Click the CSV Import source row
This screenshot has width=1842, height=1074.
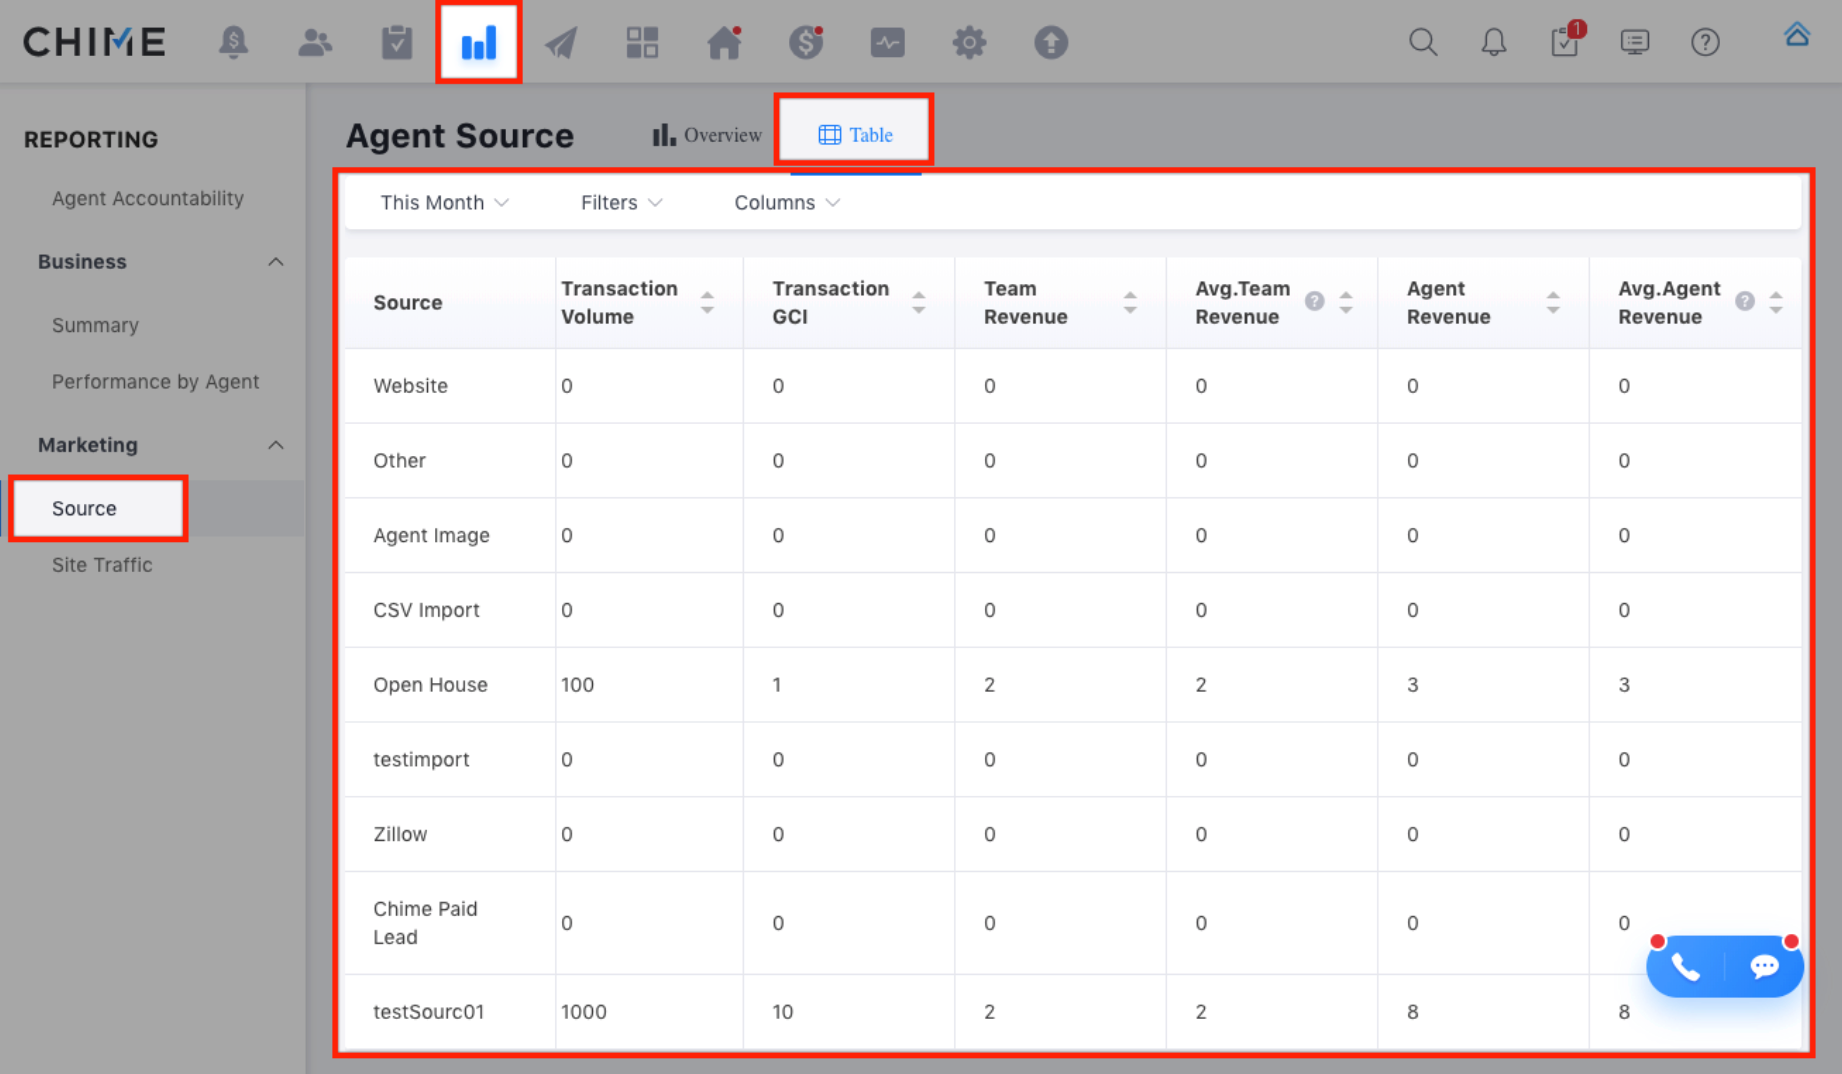pyautogui.click(x=1073, y=610)
